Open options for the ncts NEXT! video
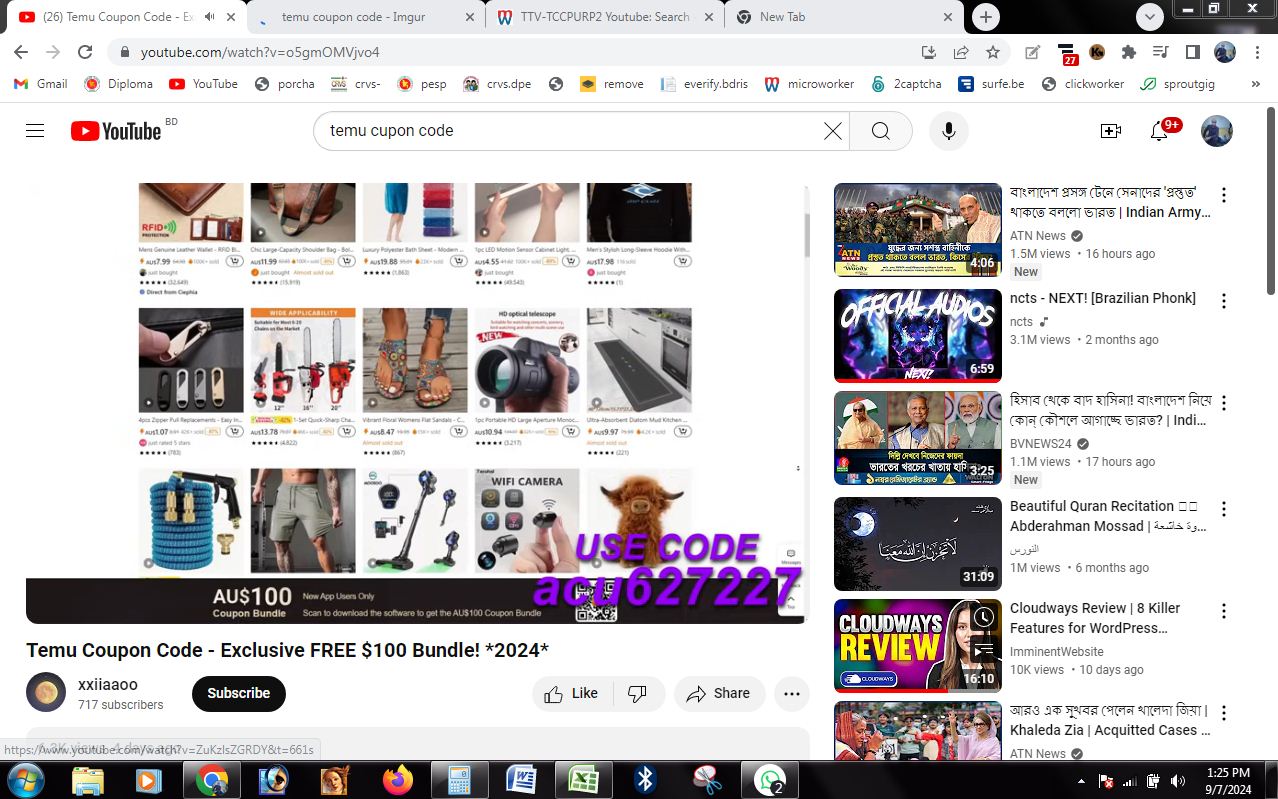This screenshot has height=799, width=1278. (1223, 301)
